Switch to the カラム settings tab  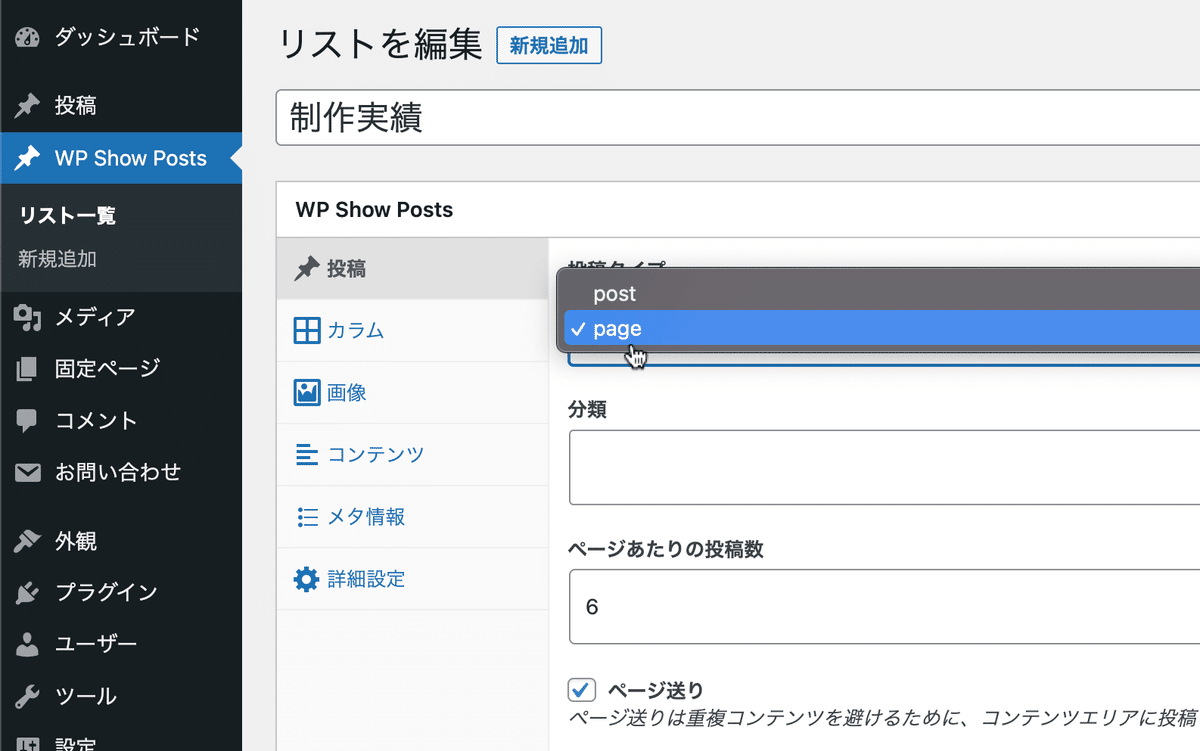point(412,331)
